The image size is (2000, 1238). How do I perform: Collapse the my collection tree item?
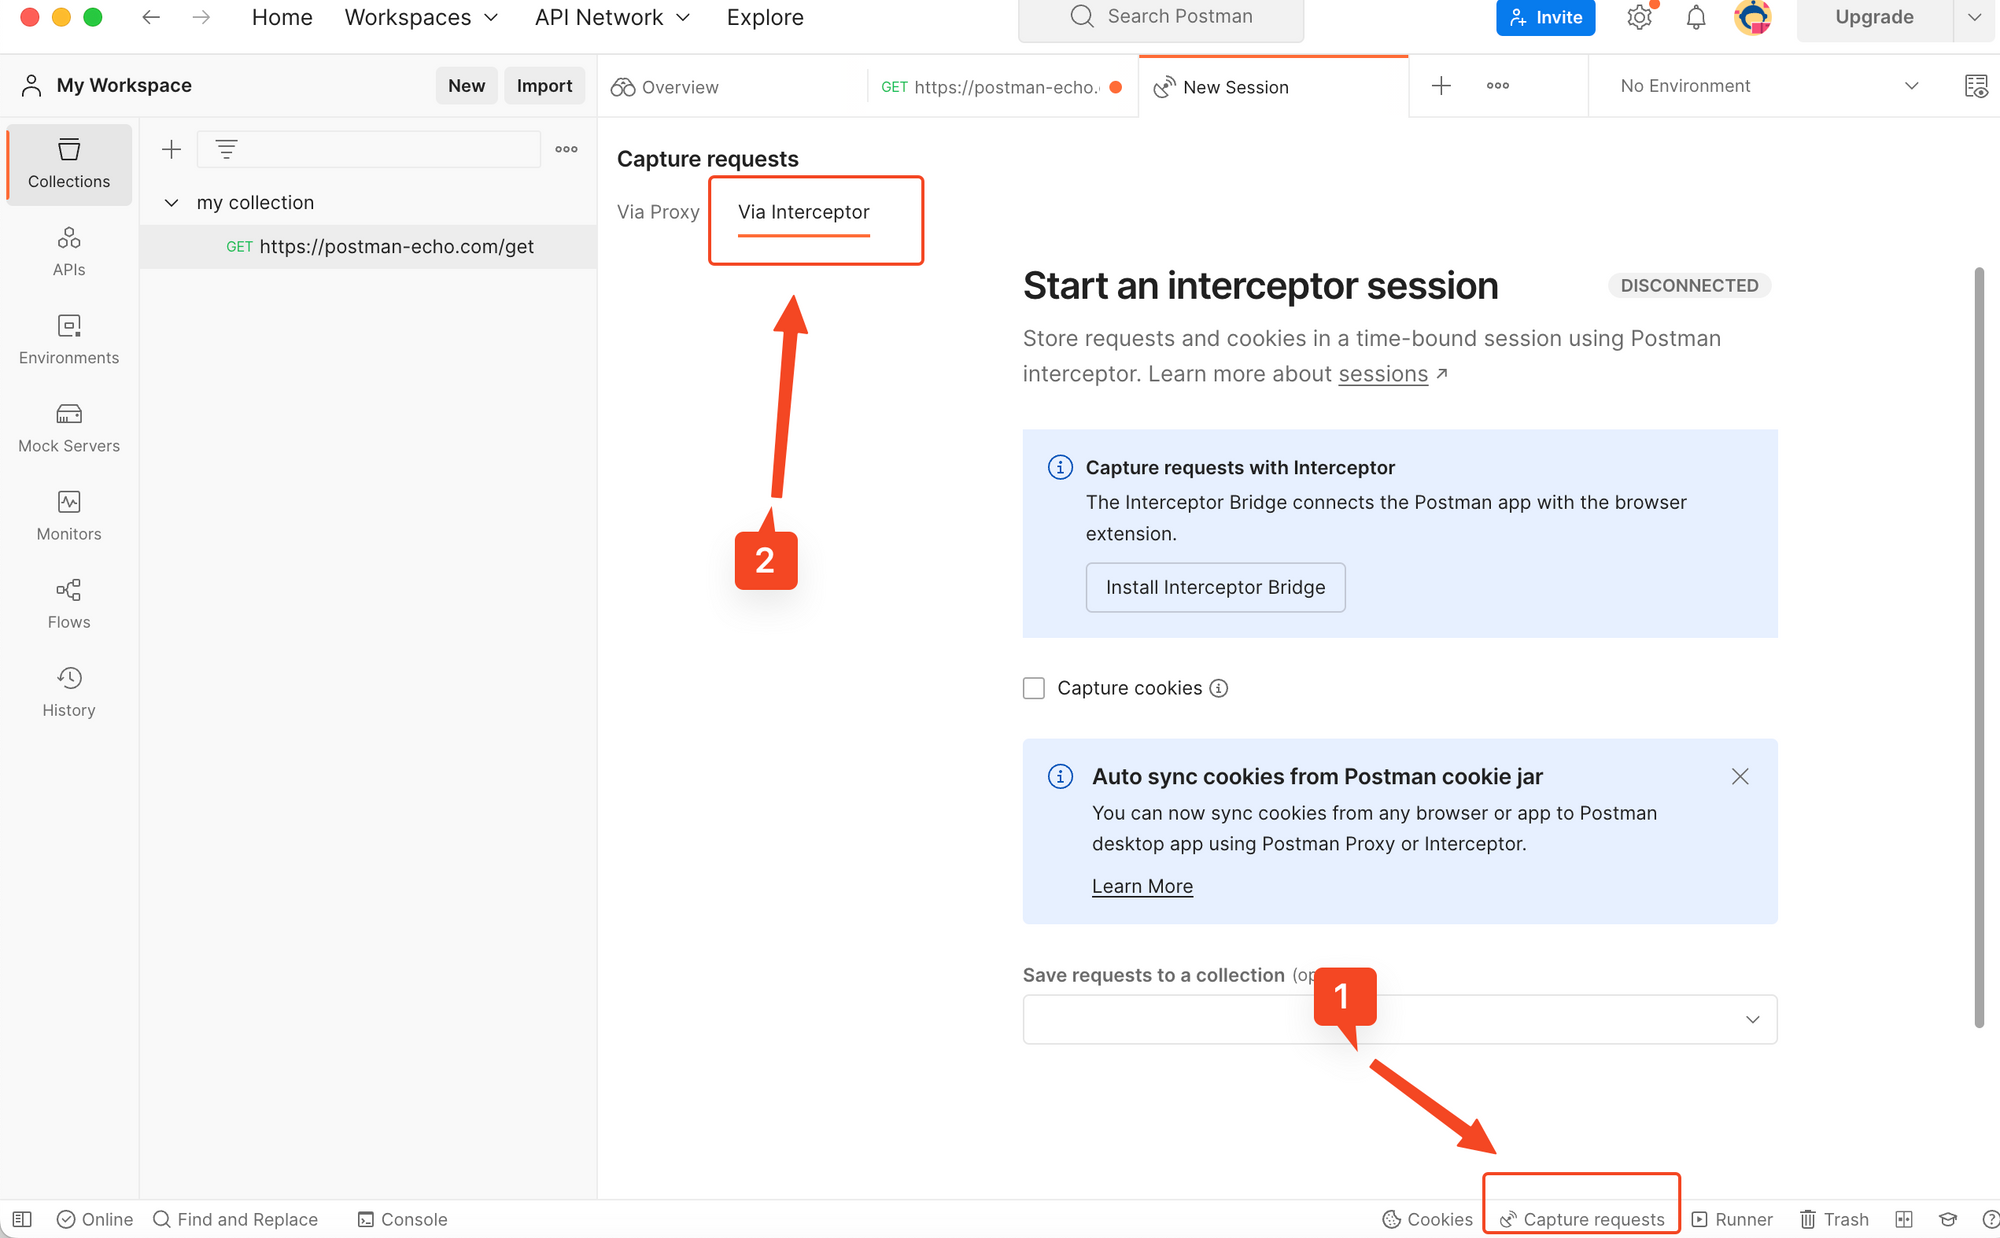coord(171,202)
